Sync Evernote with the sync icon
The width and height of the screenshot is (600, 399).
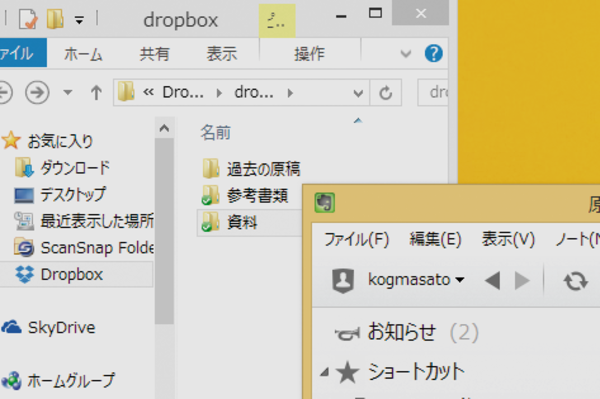click(x=575, y=281)
